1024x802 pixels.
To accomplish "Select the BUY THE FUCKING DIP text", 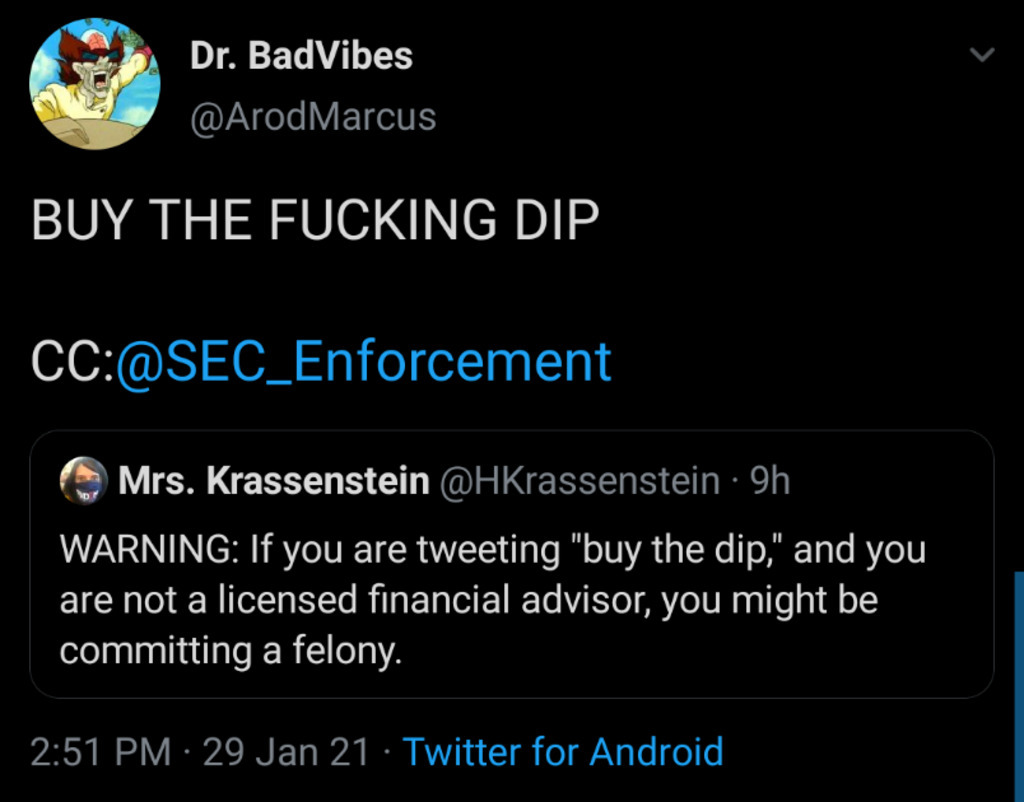I will point(315,221).
